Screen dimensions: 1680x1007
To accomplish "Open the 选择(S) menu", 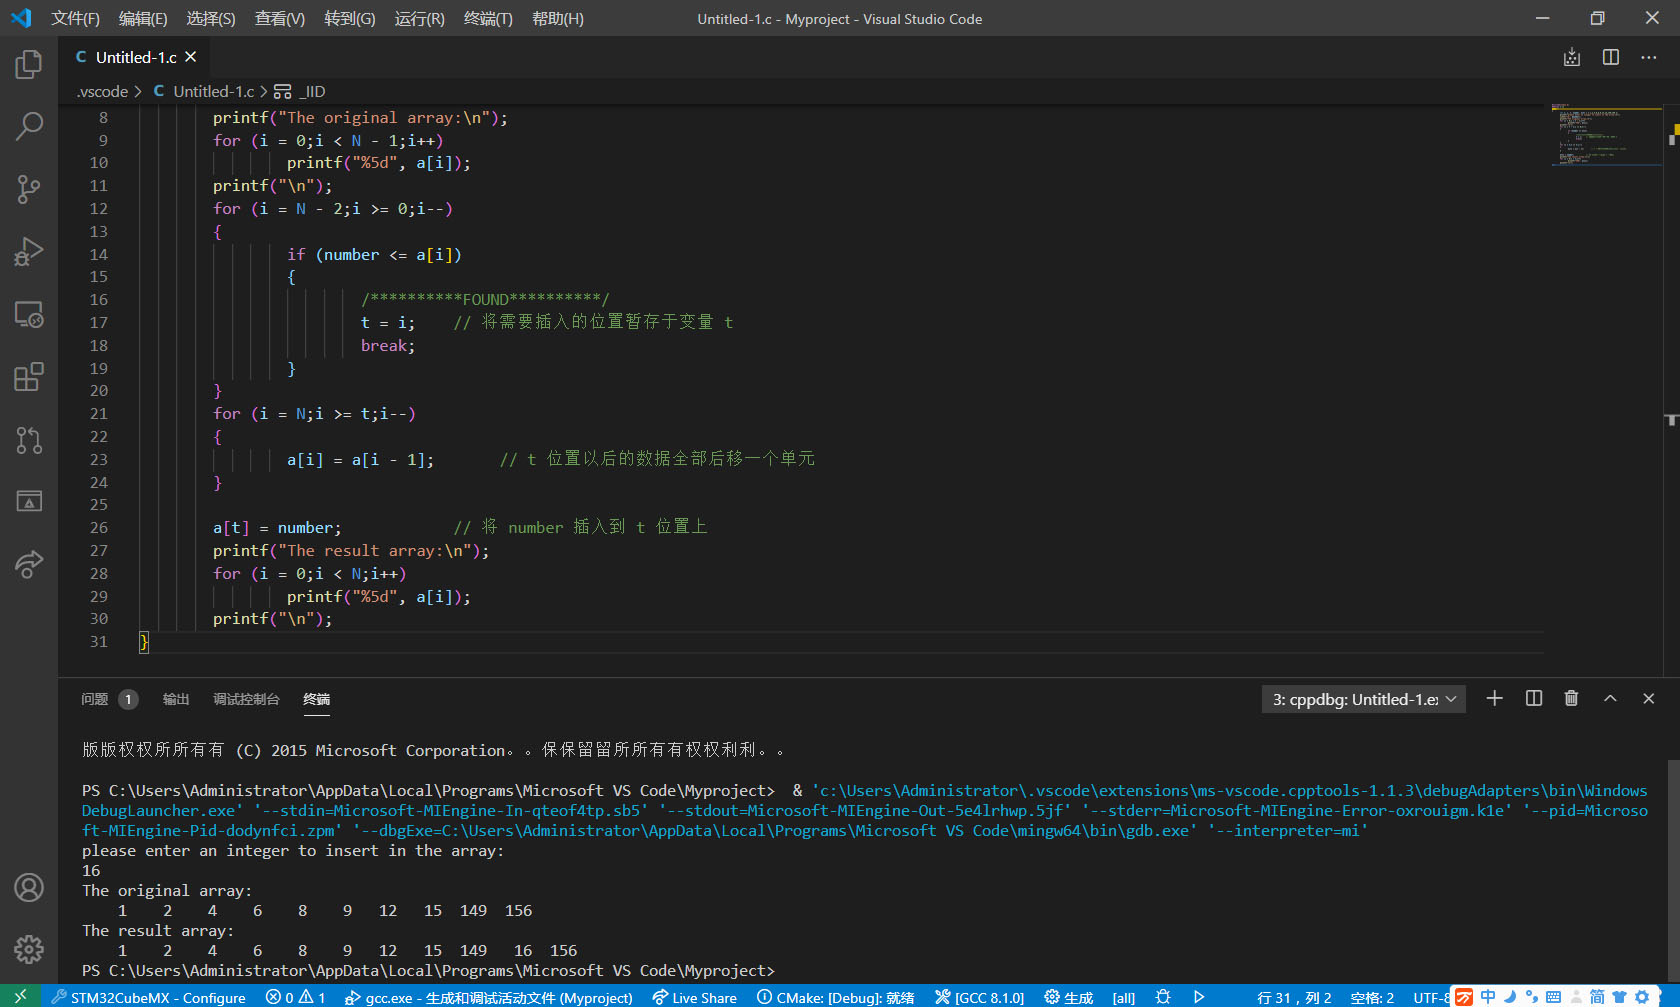I will (x=211, y=18).
